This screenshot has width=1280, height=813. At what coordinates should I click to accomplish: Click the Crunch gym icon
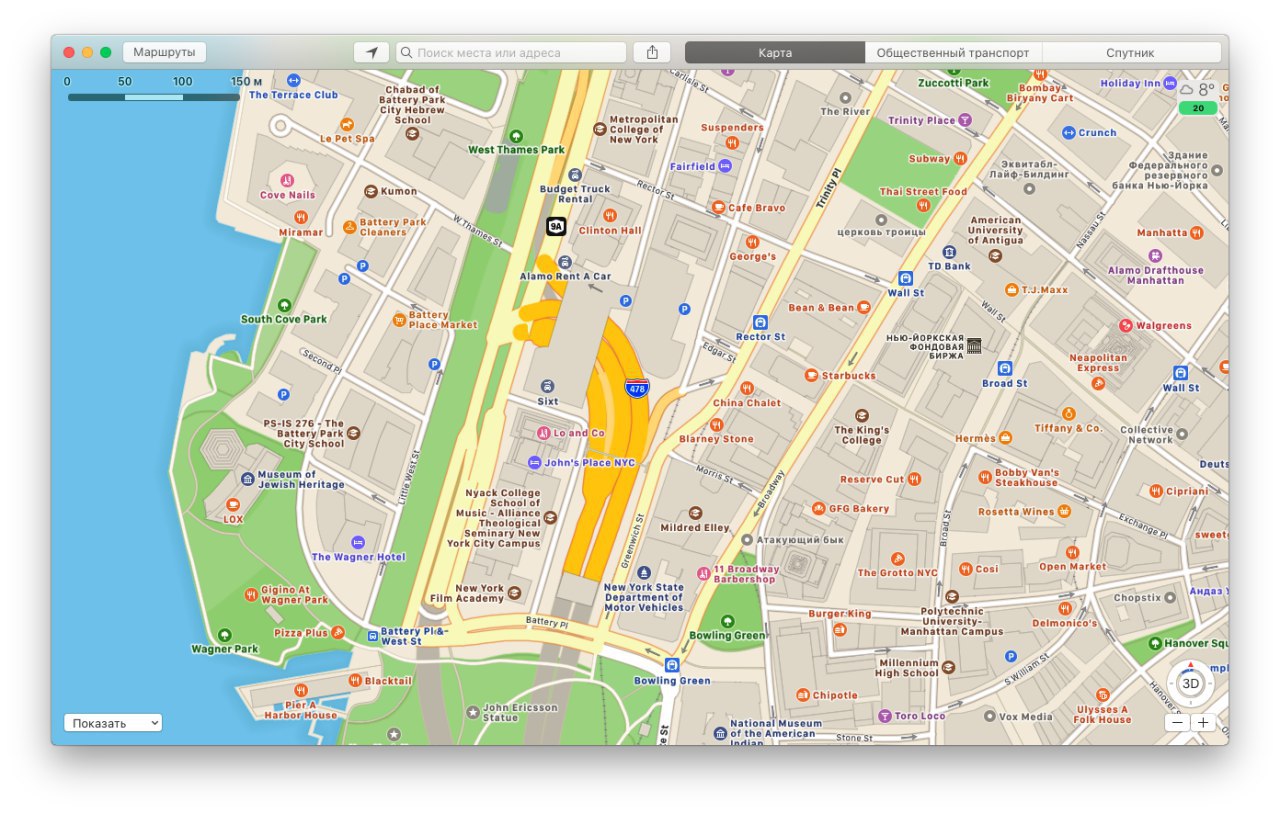pos(1068,132)
